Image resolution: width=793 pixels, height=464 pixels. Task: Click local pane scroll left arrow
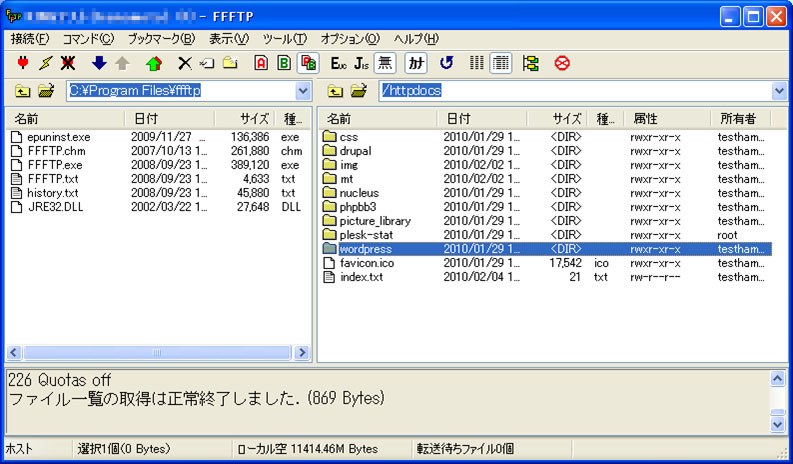click(x=14, y=353)
